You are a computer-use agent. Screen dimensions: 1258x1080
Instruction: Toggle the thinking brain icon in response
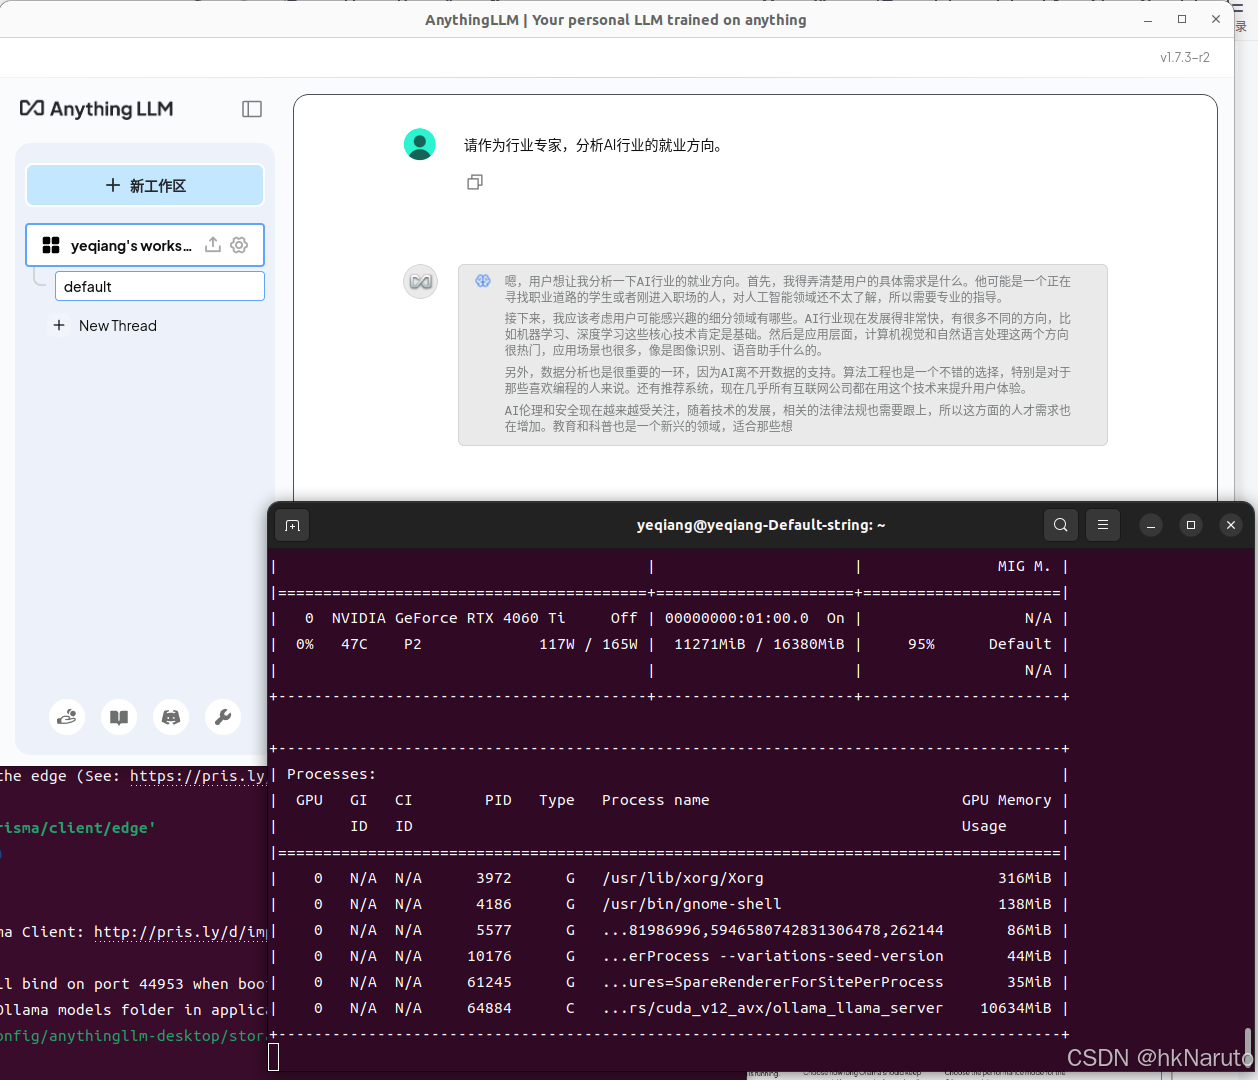point(483,282)
